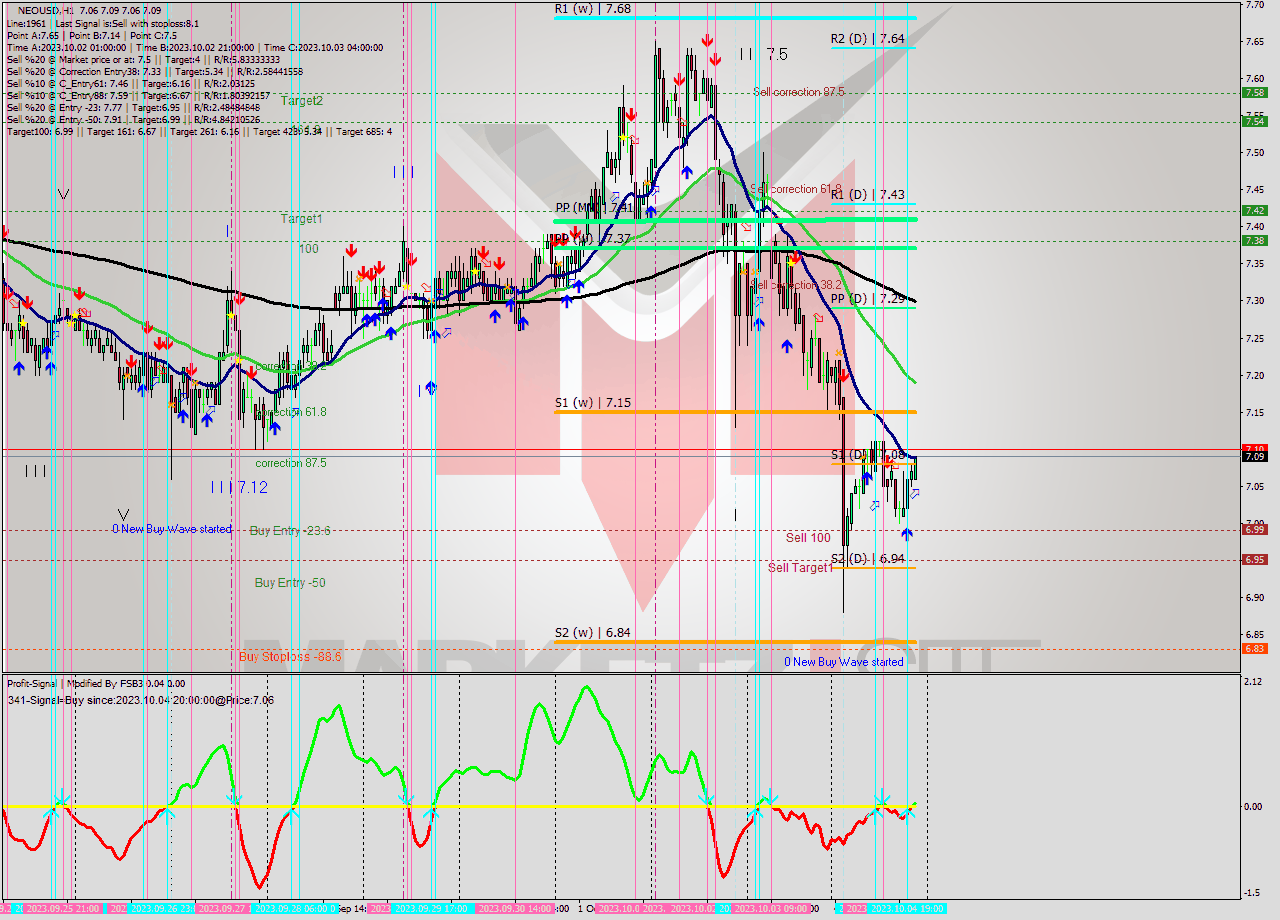Click the green 7.58 price tag

[1254, 92]
